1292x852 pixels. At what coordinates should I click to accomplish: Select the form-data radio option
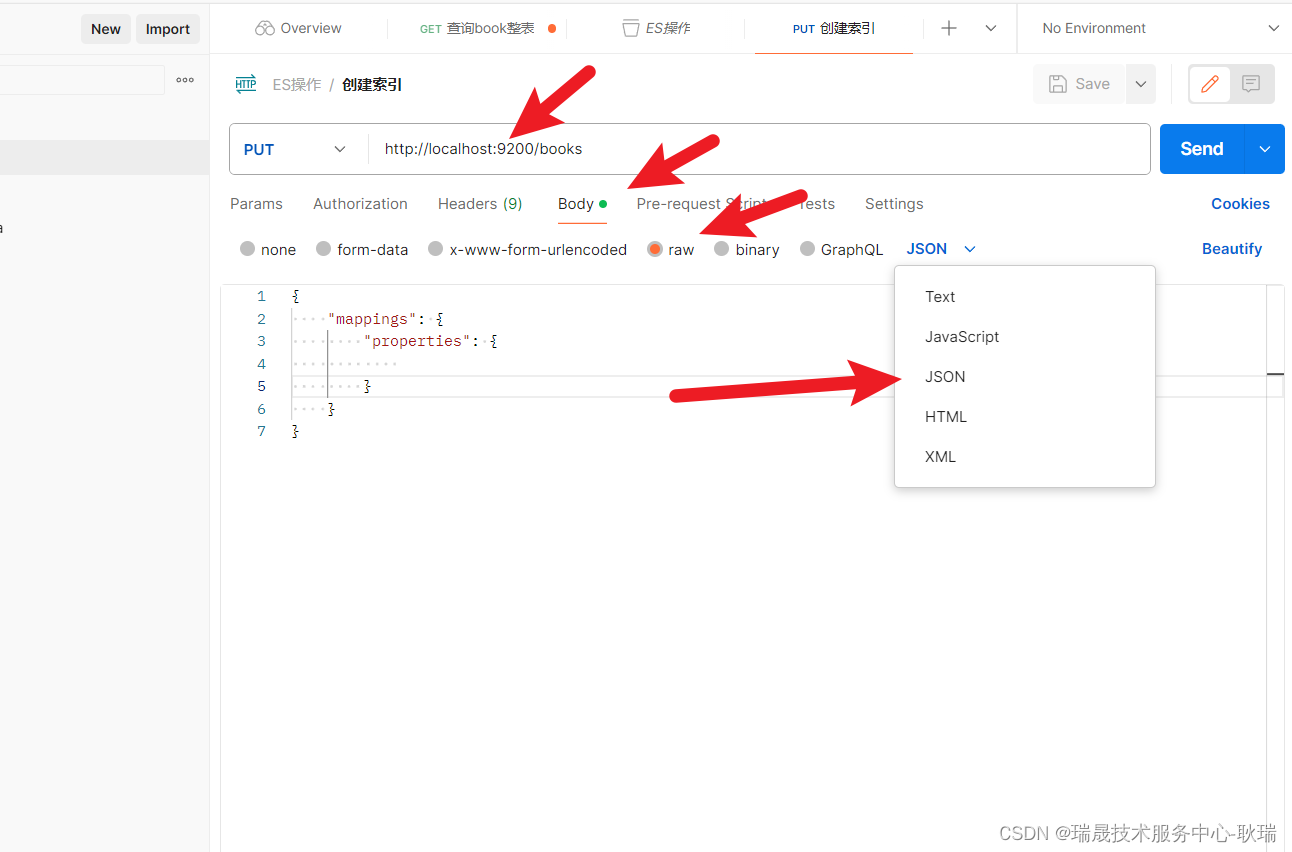point(323,249)
